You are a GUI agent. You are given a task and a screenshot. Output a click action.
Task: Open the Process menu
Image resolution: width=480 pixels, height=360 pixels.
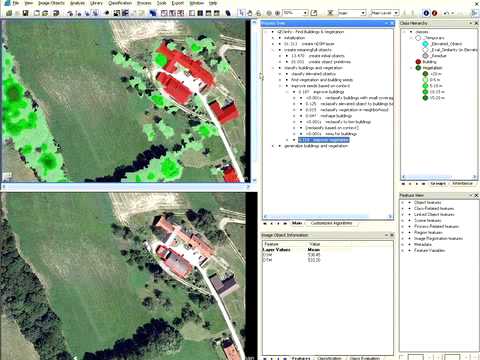point(144,3)
